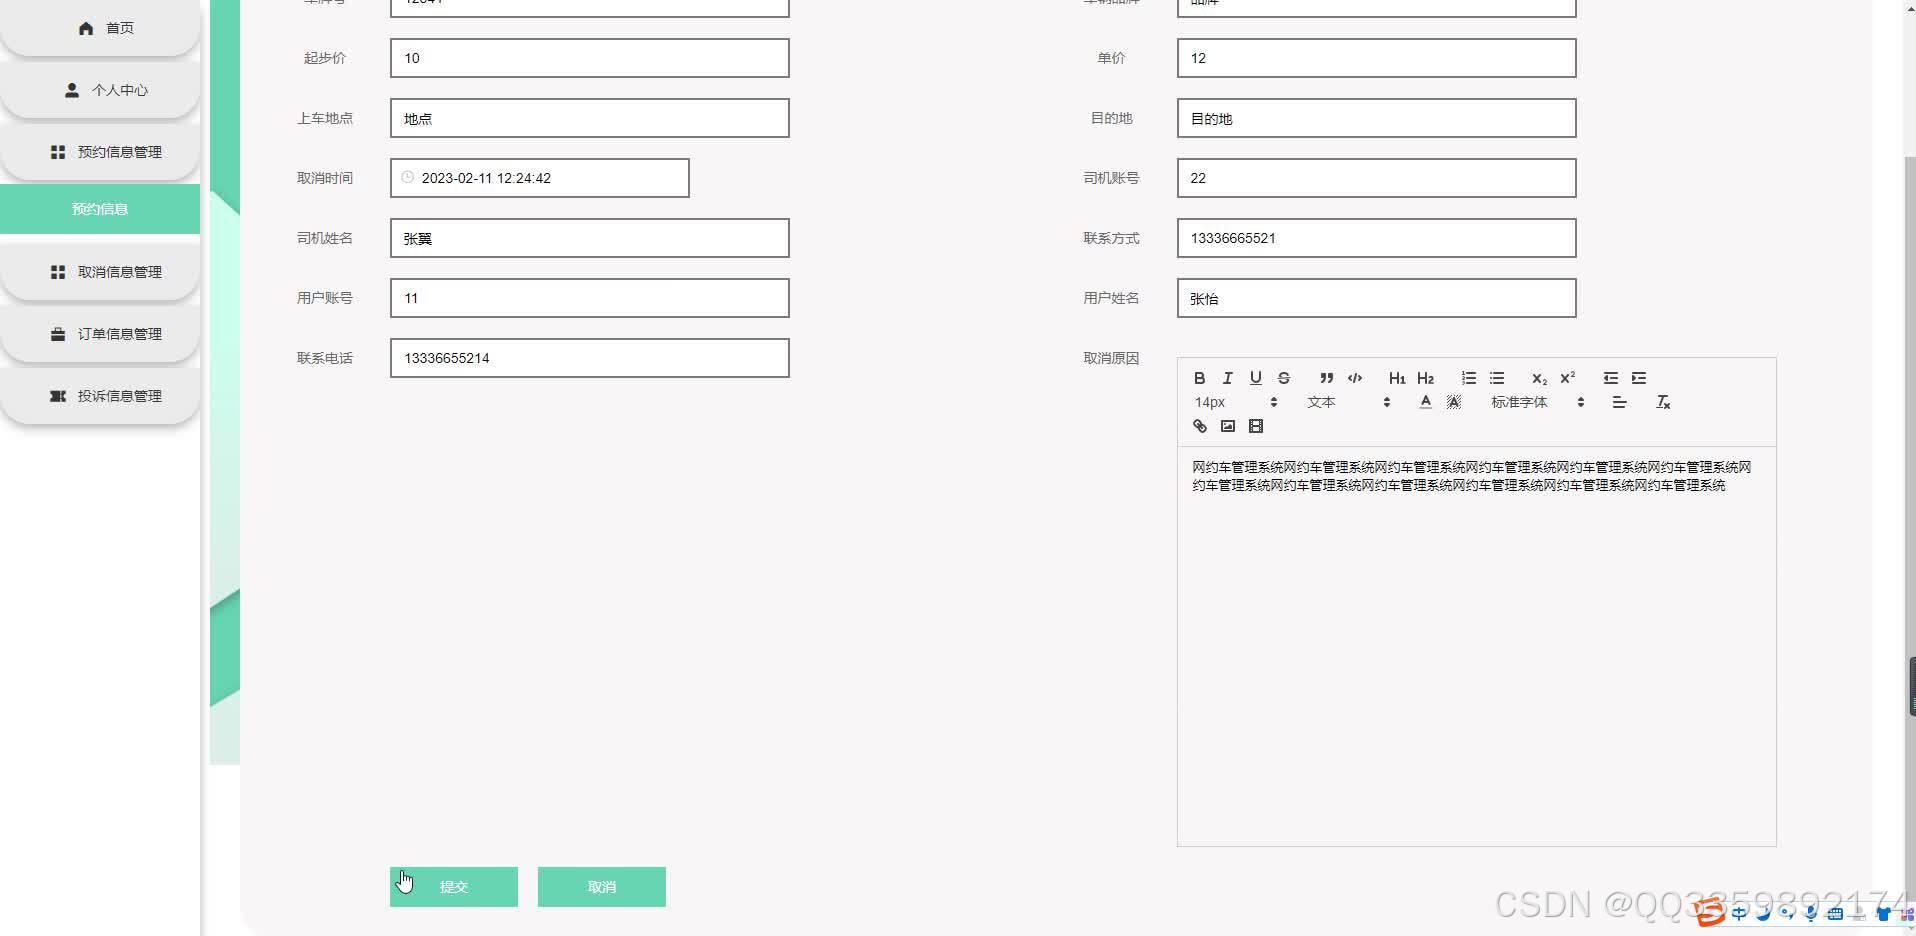Click the 司机账号 input field
Screen dimensions: 1916x936
pos(1377,178)
